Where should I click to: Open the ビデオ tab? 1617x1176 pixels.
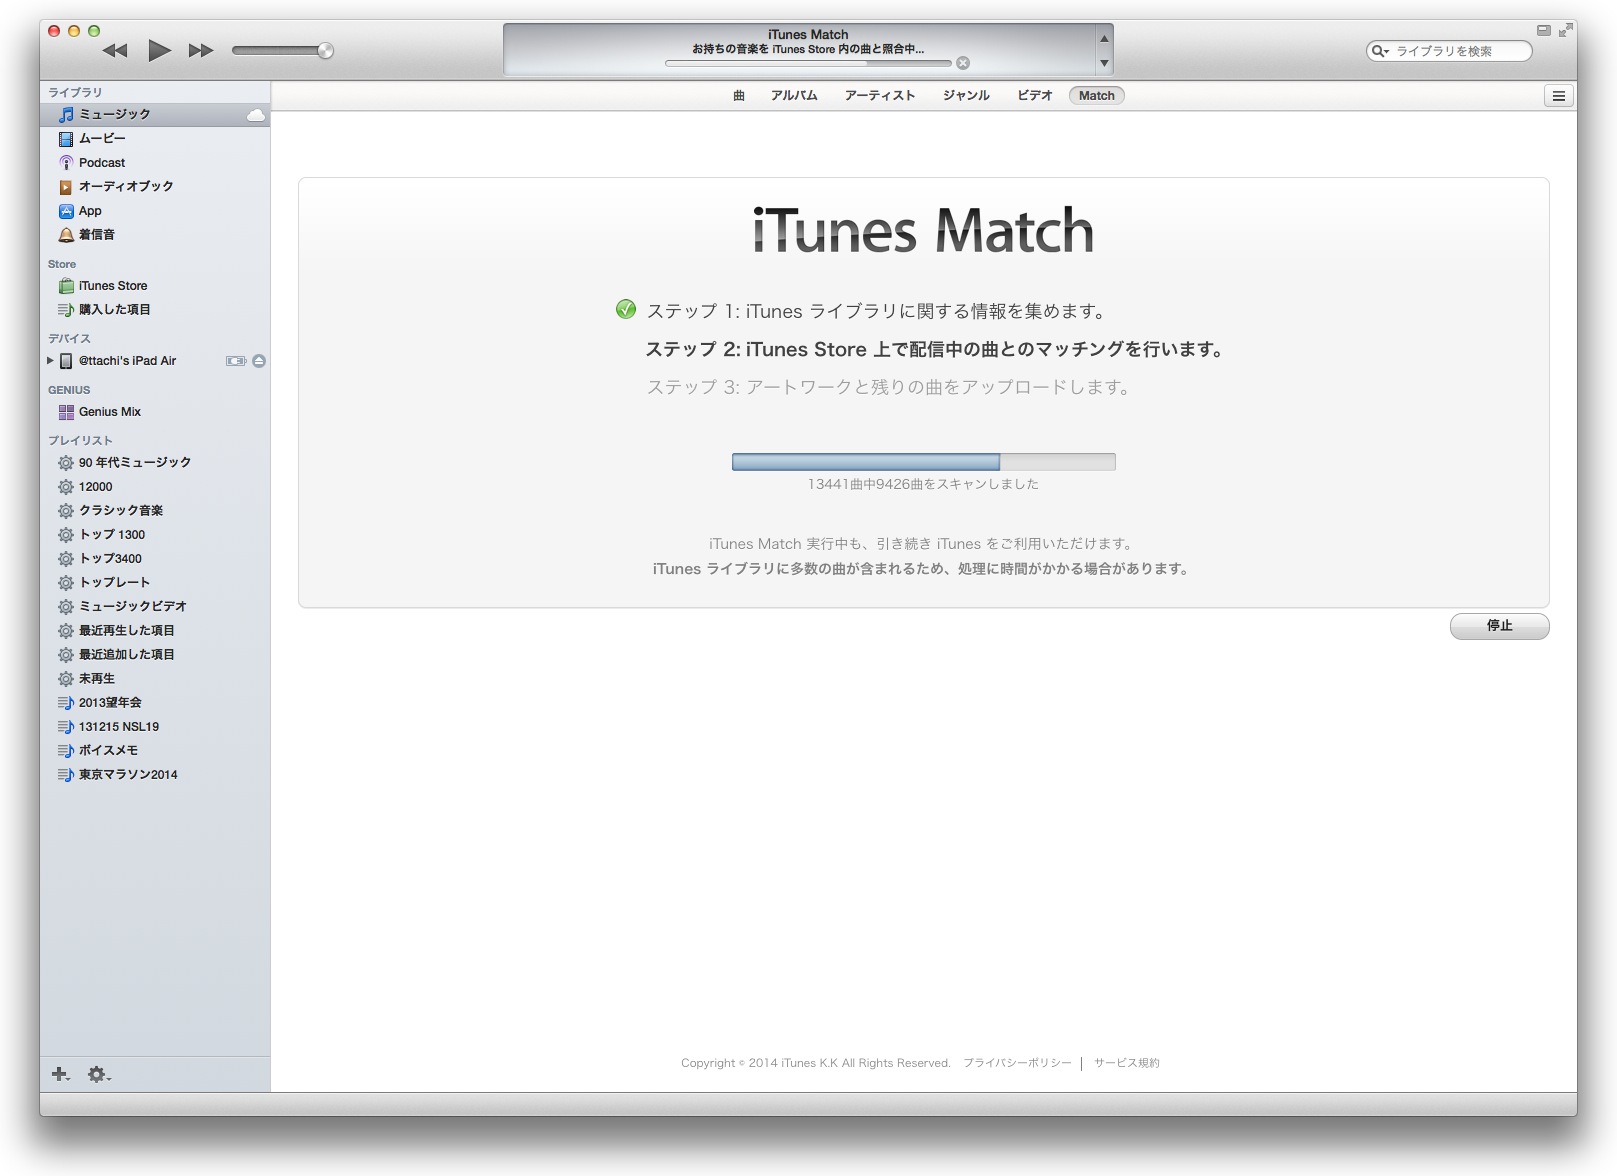(x=1035, y=96)
